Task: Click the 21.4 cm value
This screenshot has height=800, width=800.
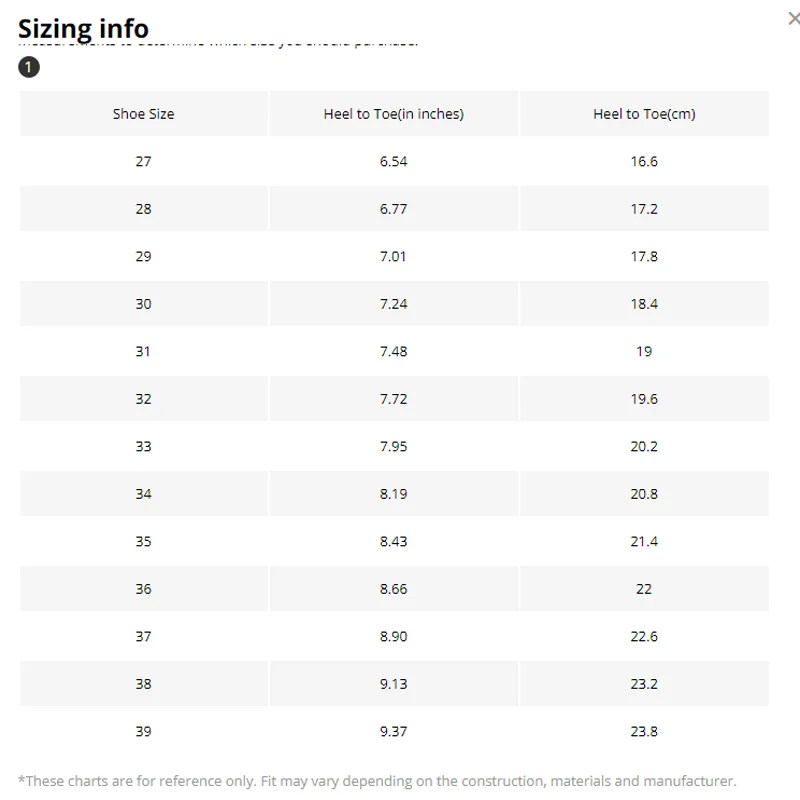Action: 644,541
